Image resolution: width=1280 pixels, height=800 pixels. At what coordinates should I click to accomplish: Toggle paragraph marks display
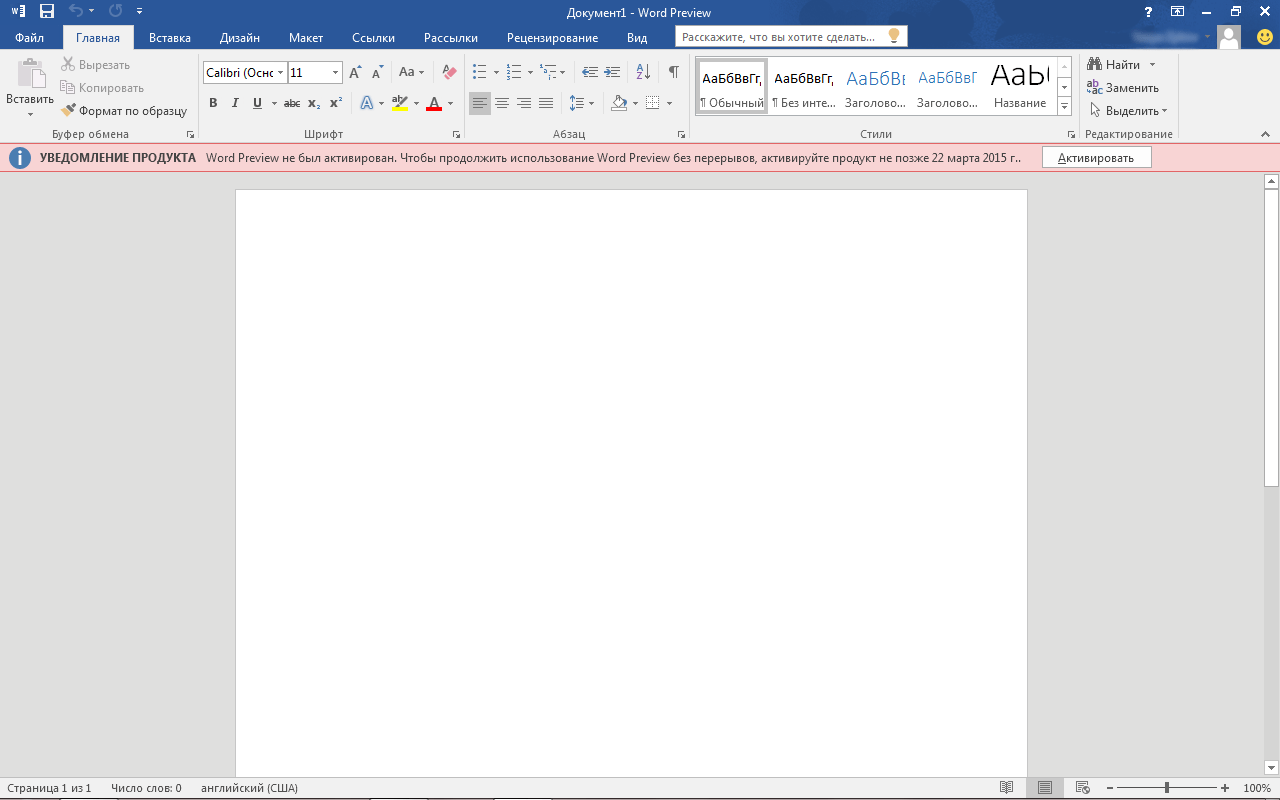point(674,72)
